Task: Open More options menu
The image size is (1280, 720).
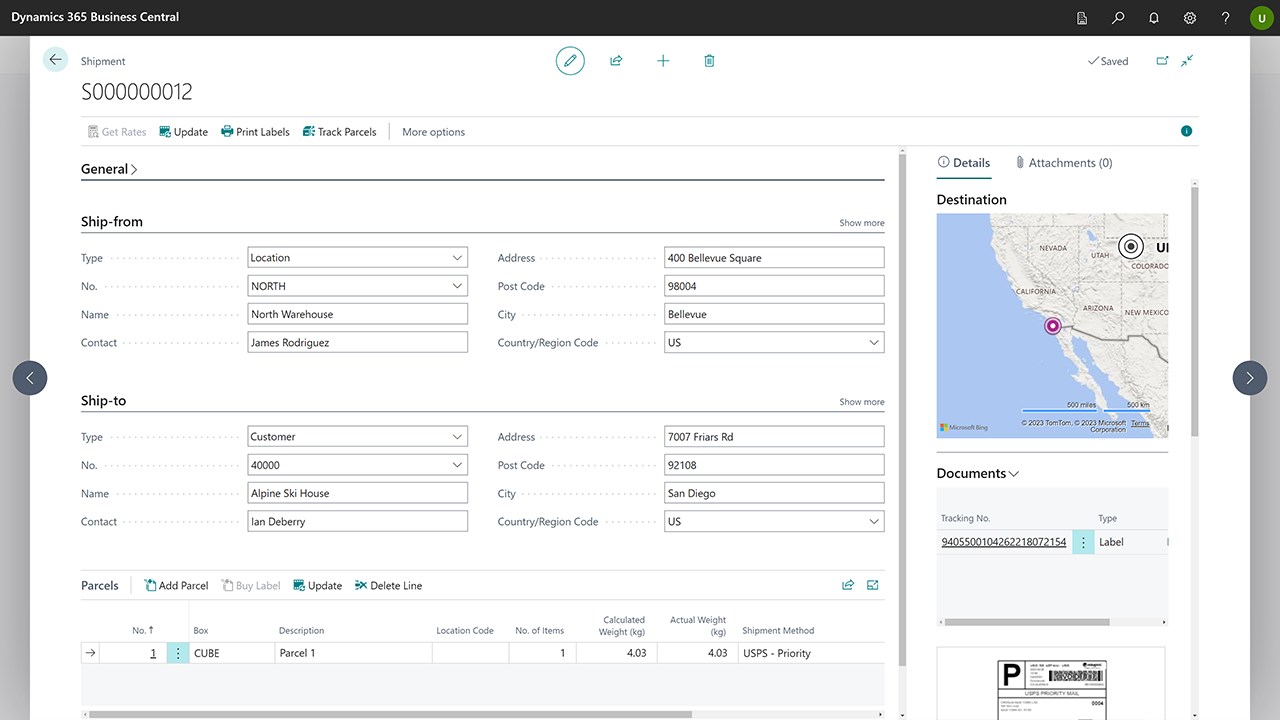Action: (x=433, y=132)
